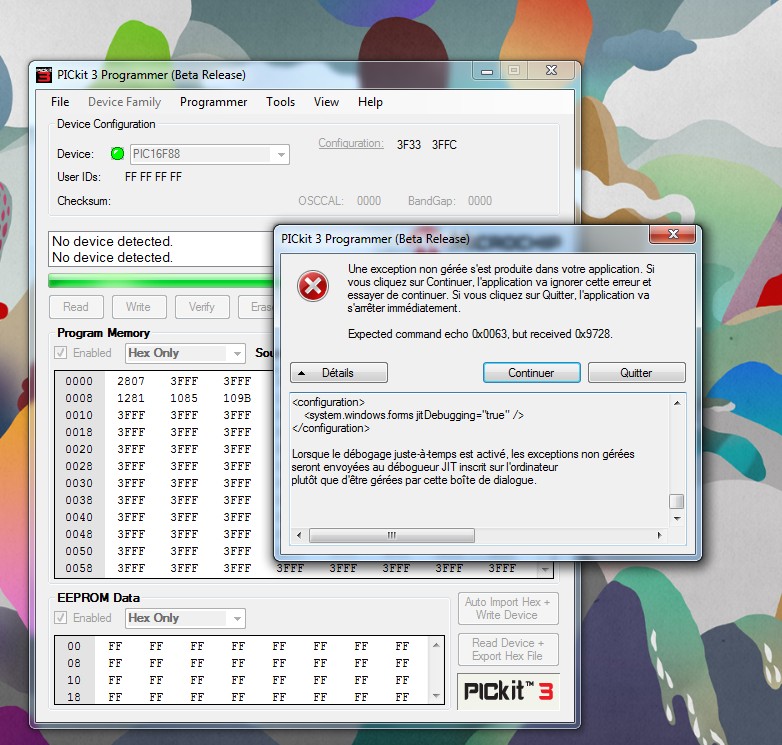Click the green progress bar

(x=161, y=281)
